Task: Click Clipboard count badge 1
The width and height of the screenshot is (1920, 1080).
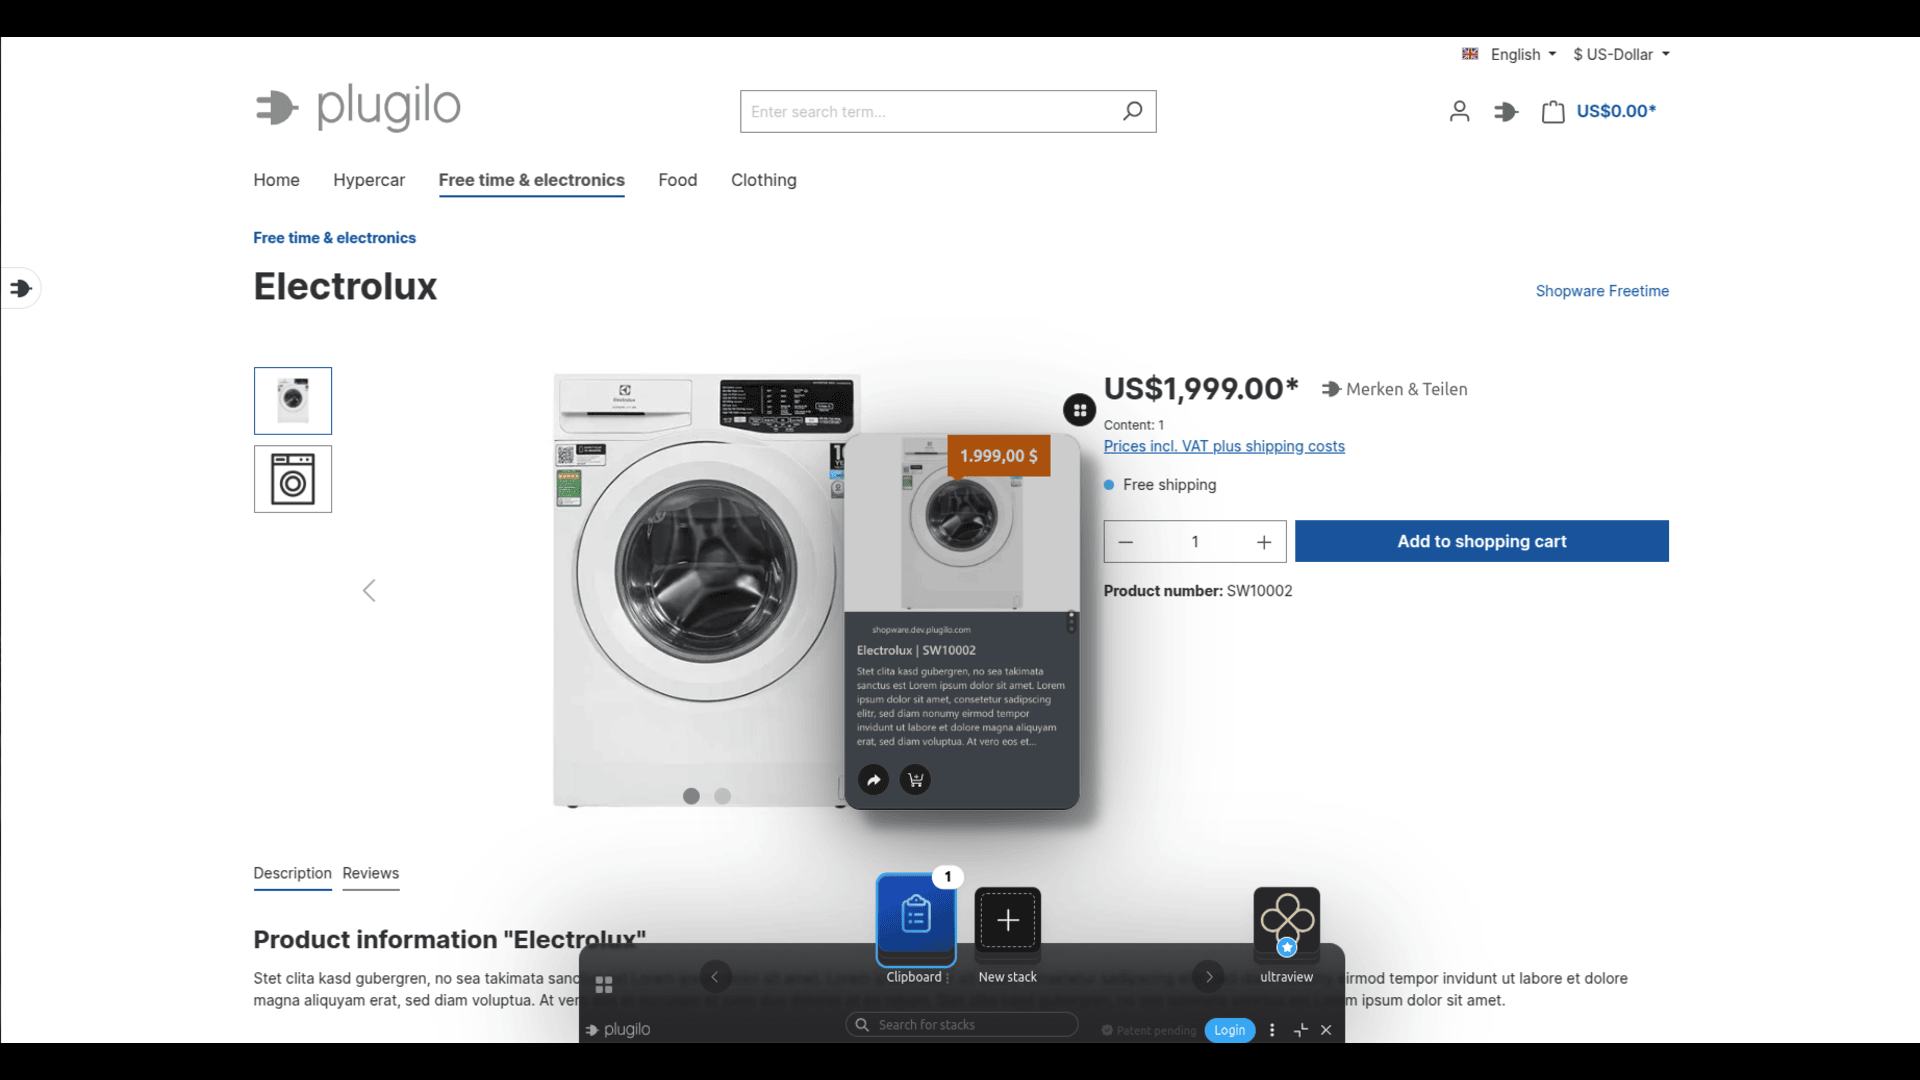Action: 948,877
